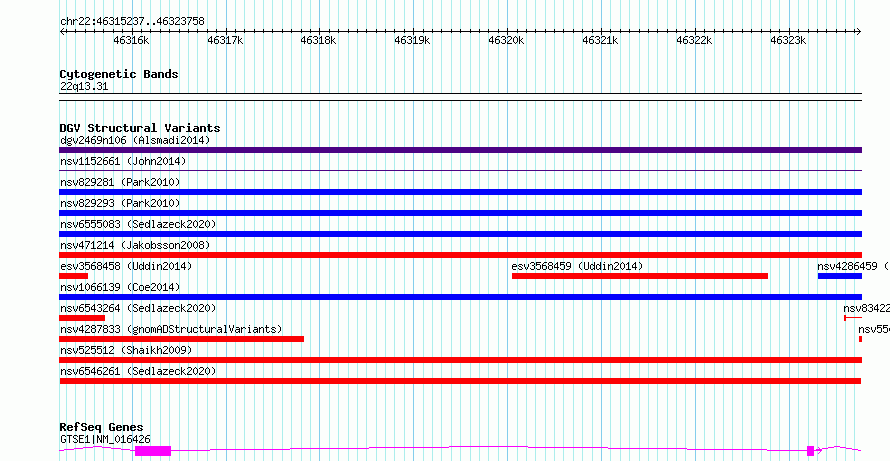Click the nsv4286459 variant label
Viewport: 890px width, 461px height.
853,266
